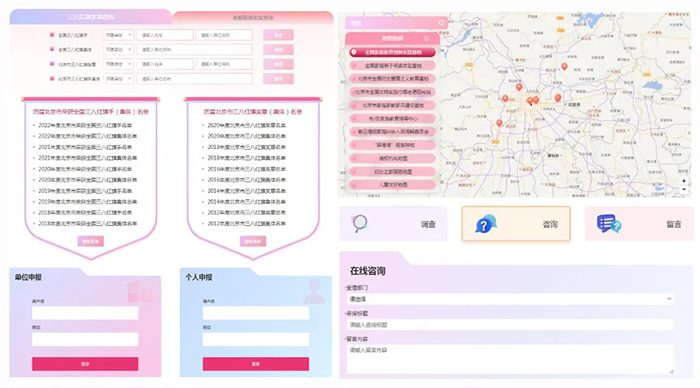Screen dimensions: 700x388
Task: Click the 留言 message board icon
Action: coord(608,223)
